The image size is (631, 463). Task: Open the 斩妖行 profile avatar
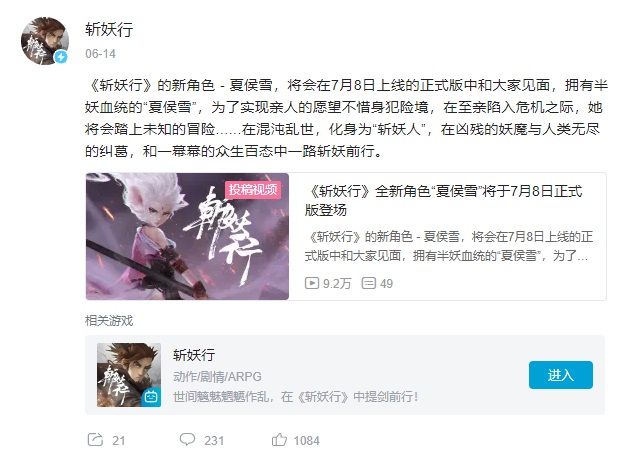(45, 41)
